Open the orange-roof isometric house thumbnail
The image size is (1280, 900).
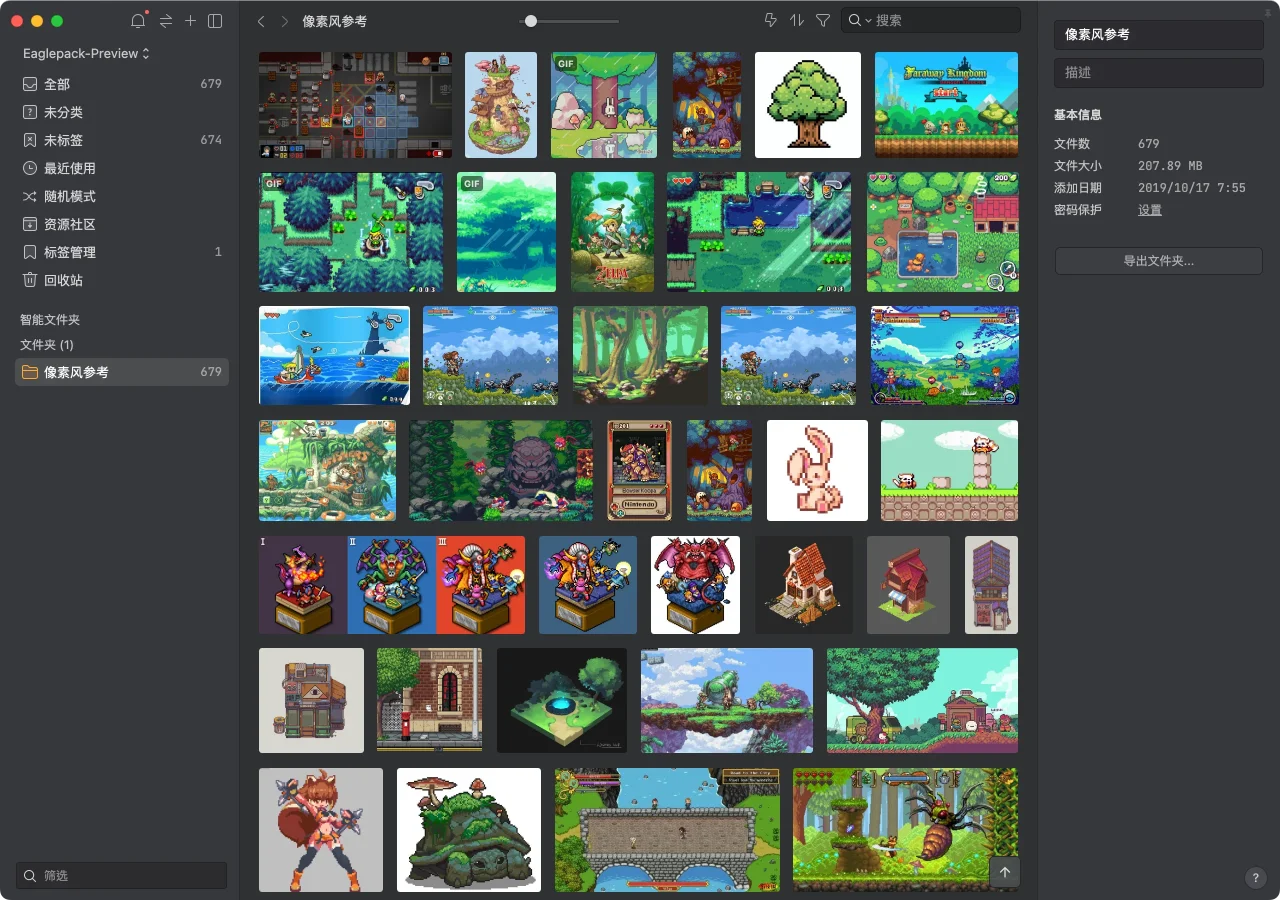tap(804, 585)
